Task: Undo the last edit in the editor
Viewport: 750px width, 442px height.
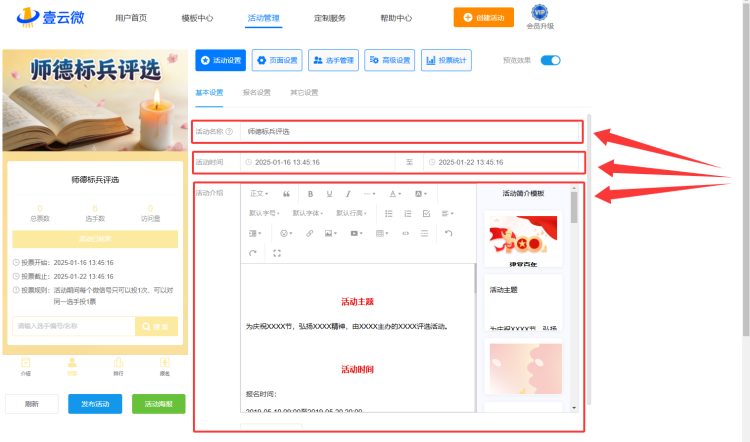Action: 448,233
